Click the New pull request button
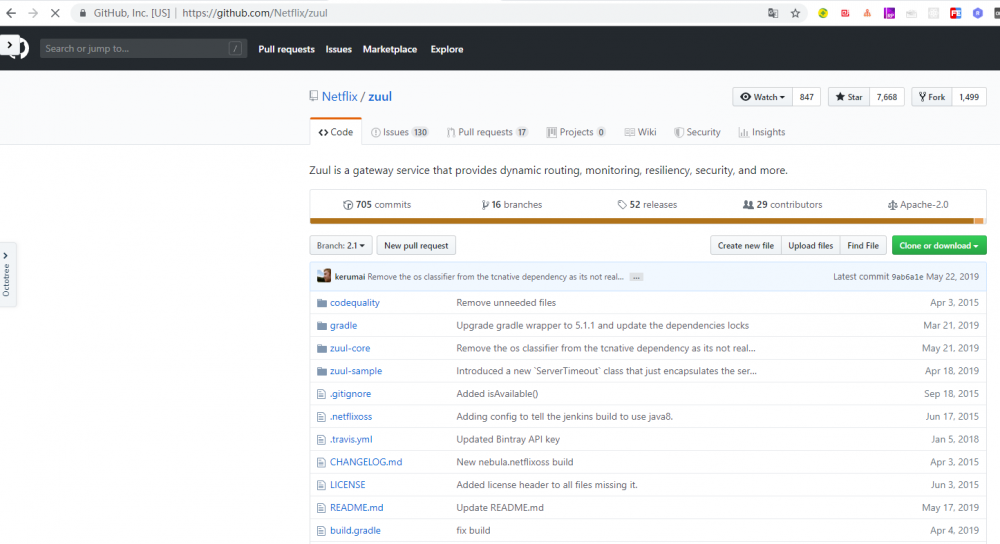The height and width of the screenshot is (544, 1000). (x=417, y=245)
